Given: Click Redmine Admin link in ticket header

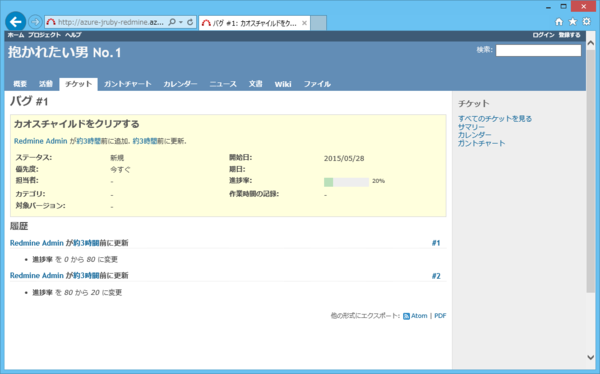Looking at the screenshot, I should pyautogui.click(x=41, y=141).
